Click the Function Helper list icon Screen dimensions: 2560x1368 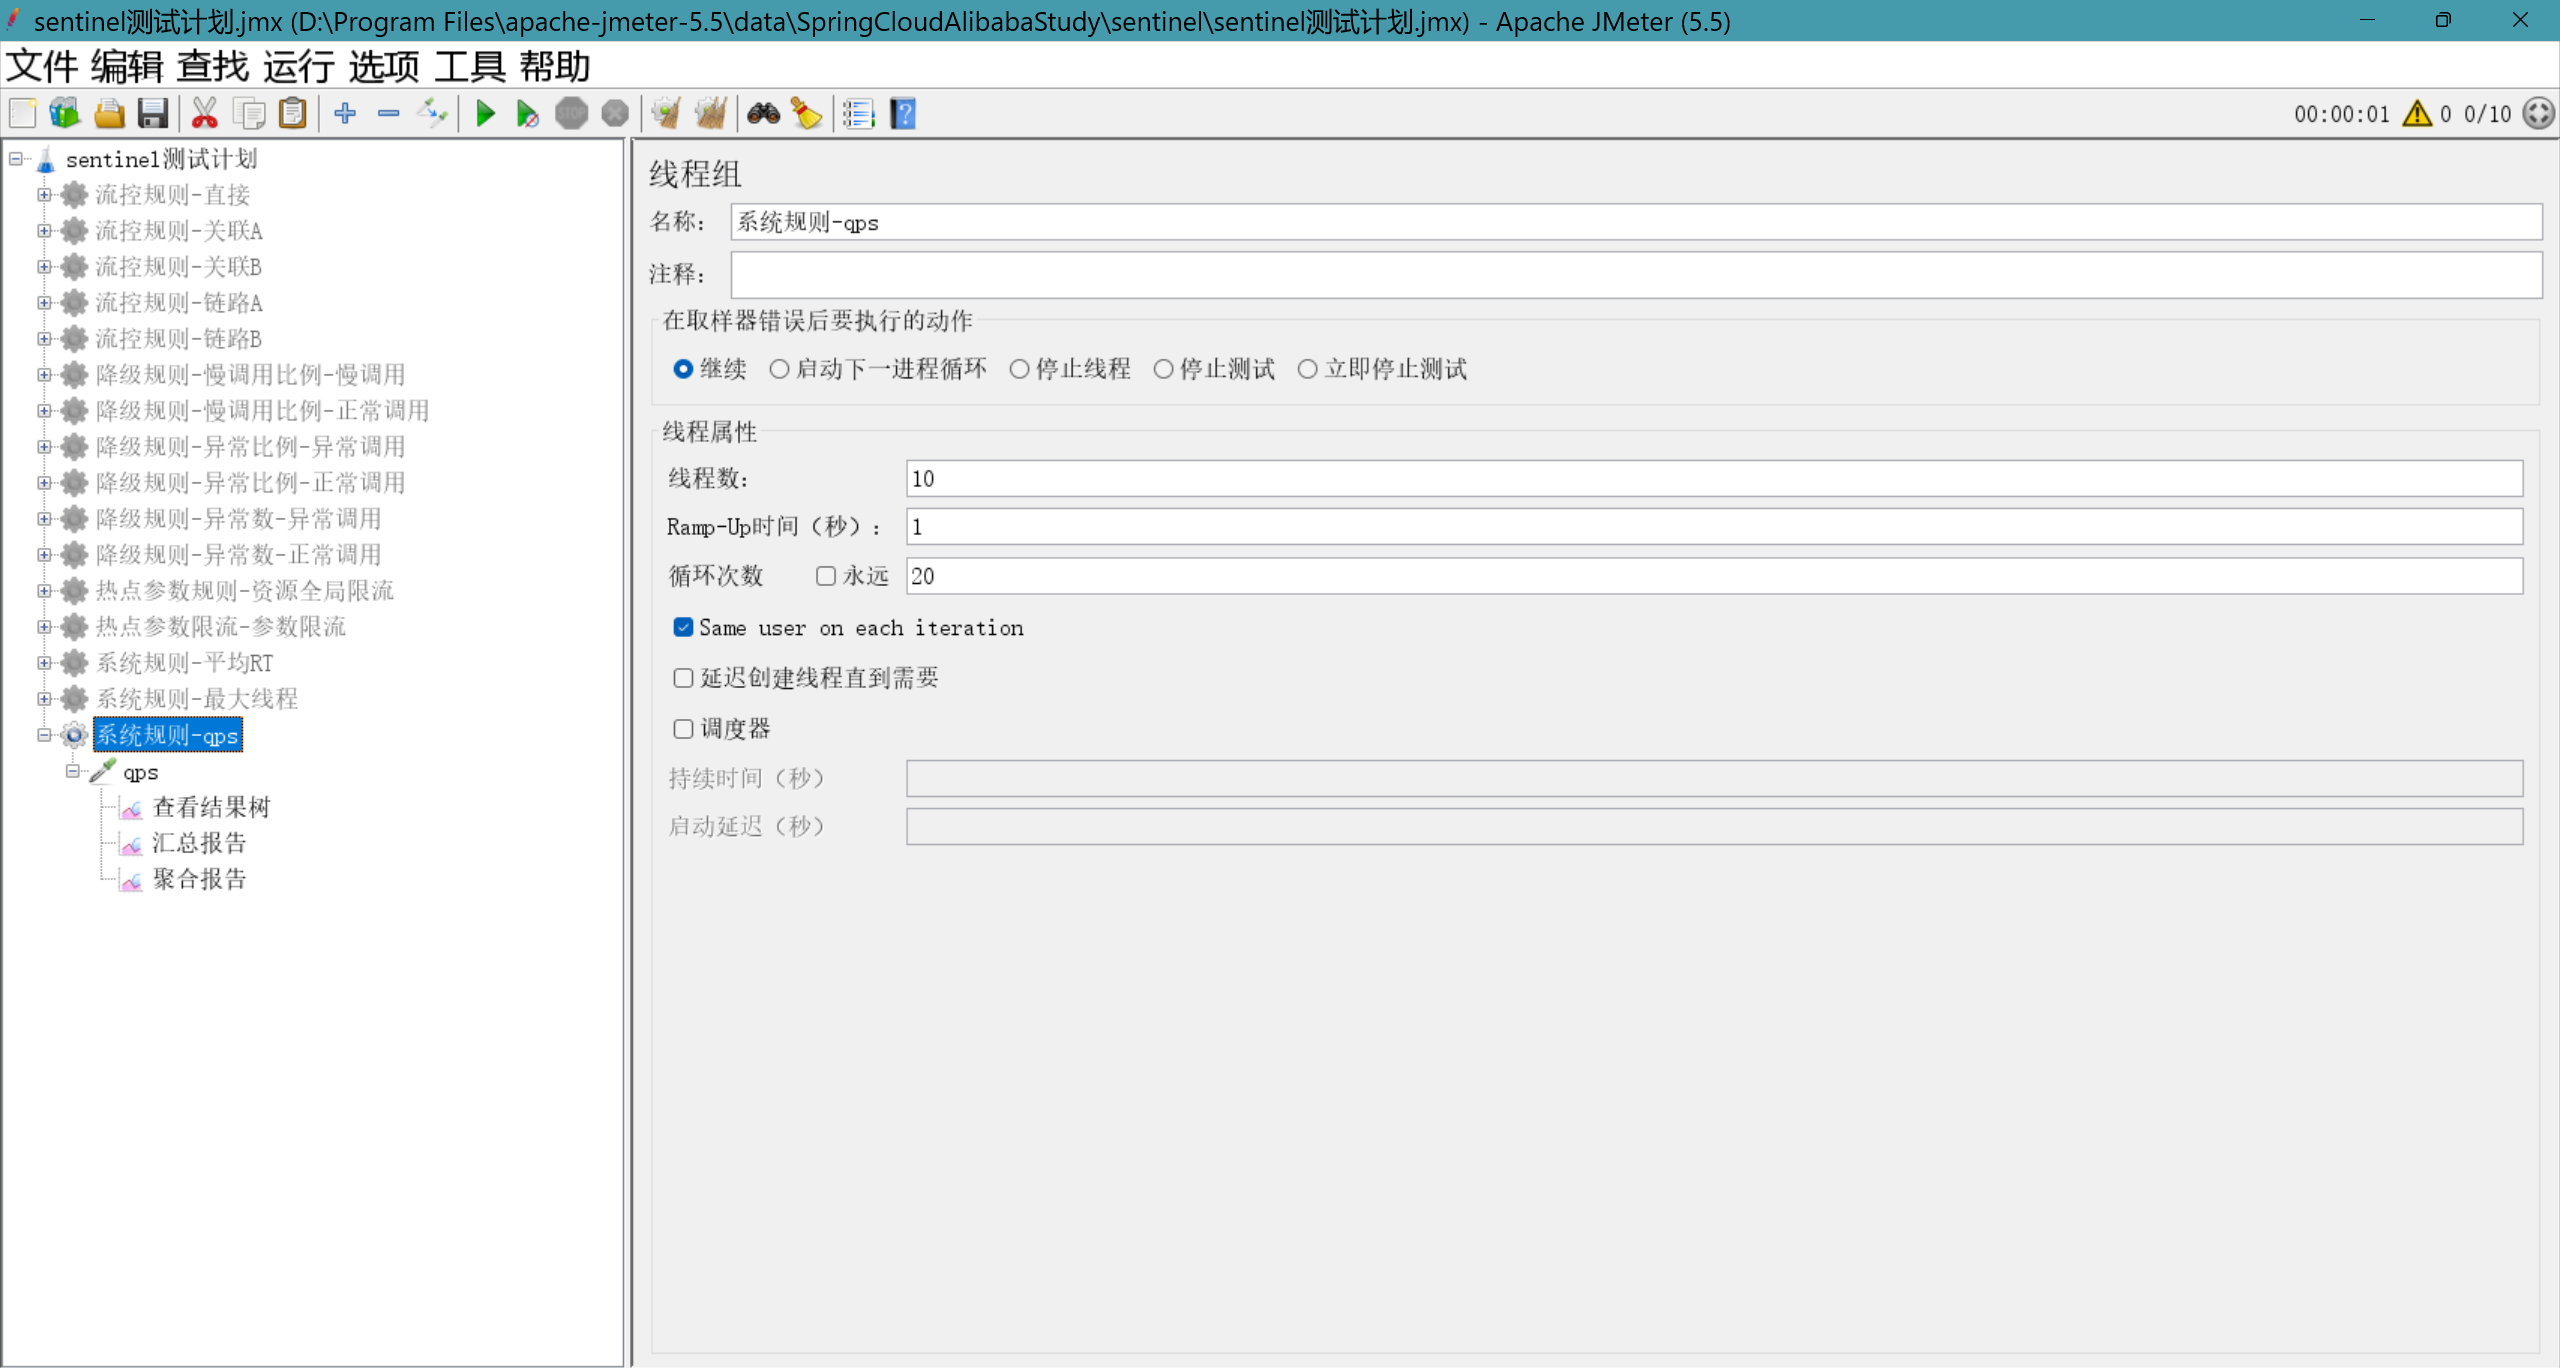tap(858, 114)
